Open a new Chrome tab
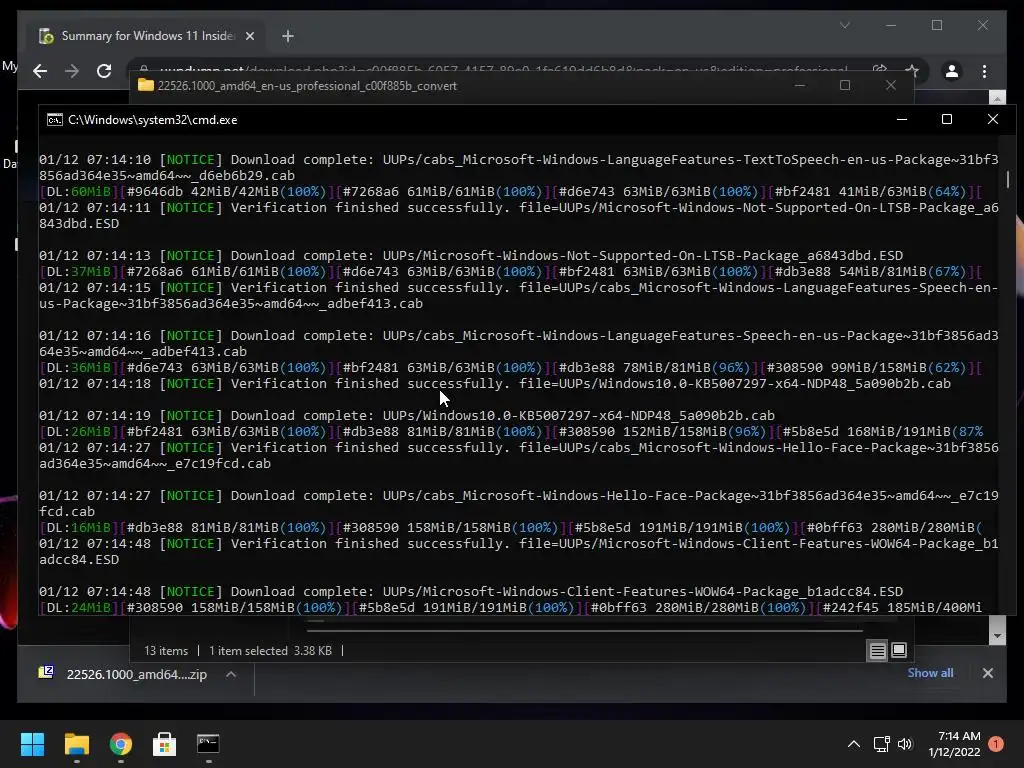This screenshot has width=1024, height=768. tap(288, 36)
